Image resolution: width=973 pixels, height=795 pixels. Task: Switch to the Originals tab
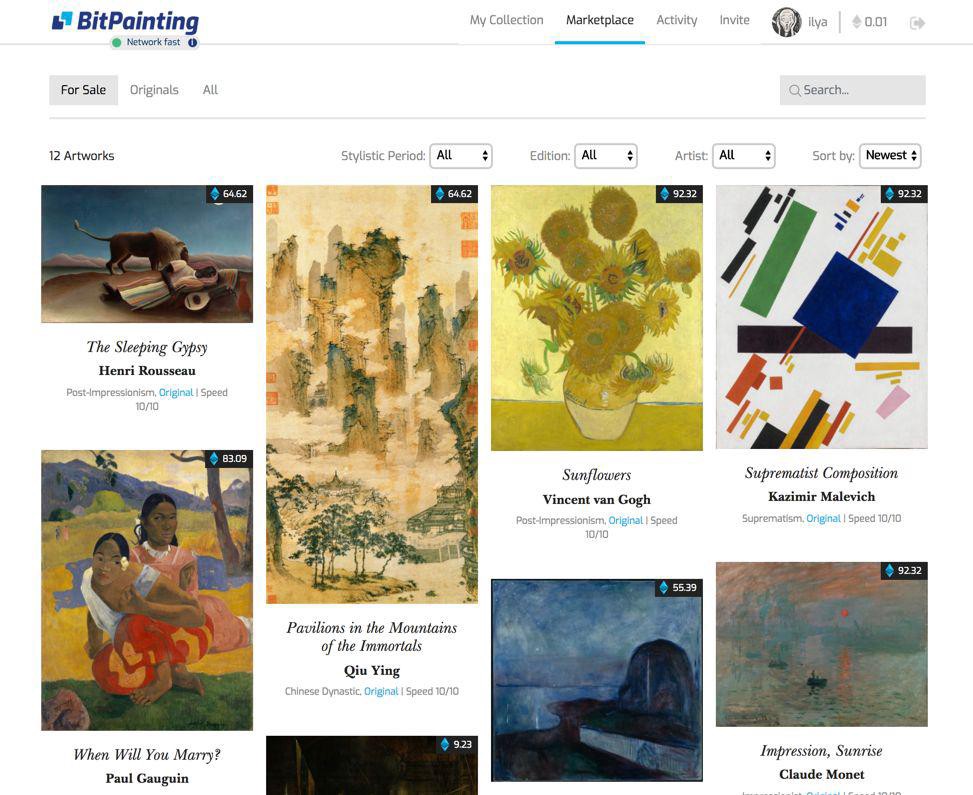[154, 90]
